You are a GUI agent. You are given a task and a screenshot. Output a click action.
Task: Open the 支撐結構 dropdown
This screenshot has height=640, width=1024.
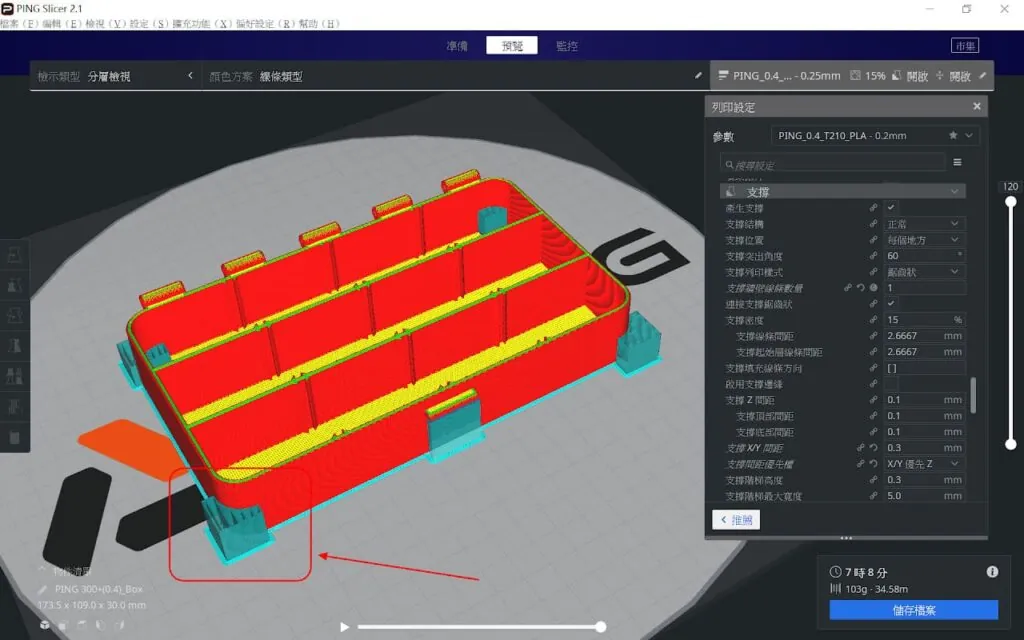(924, 224)
